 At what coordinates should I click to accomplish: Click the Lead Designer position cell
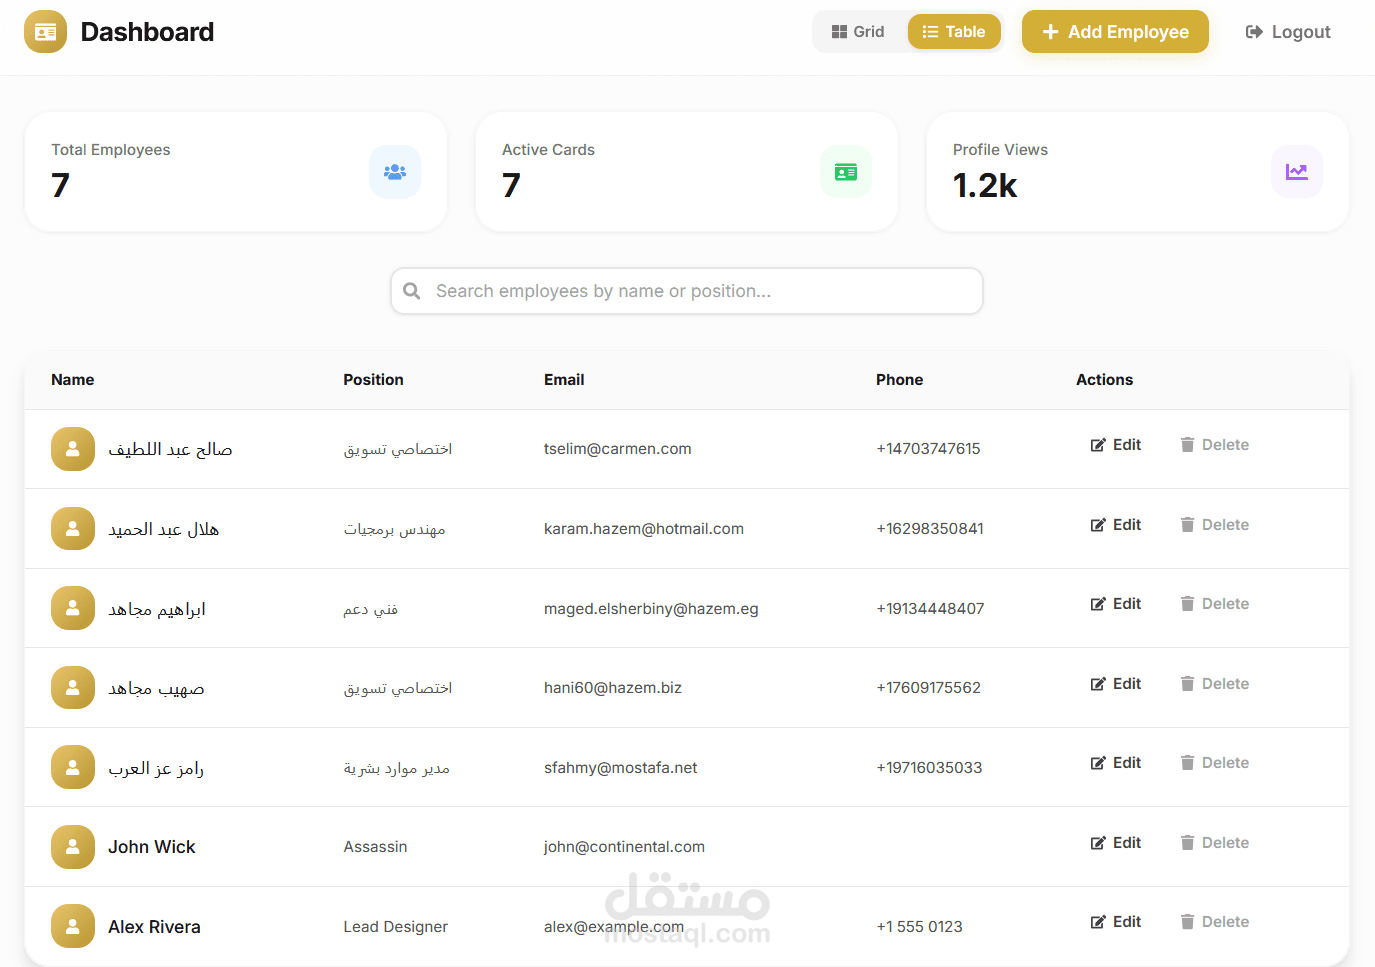click(395, 927)
